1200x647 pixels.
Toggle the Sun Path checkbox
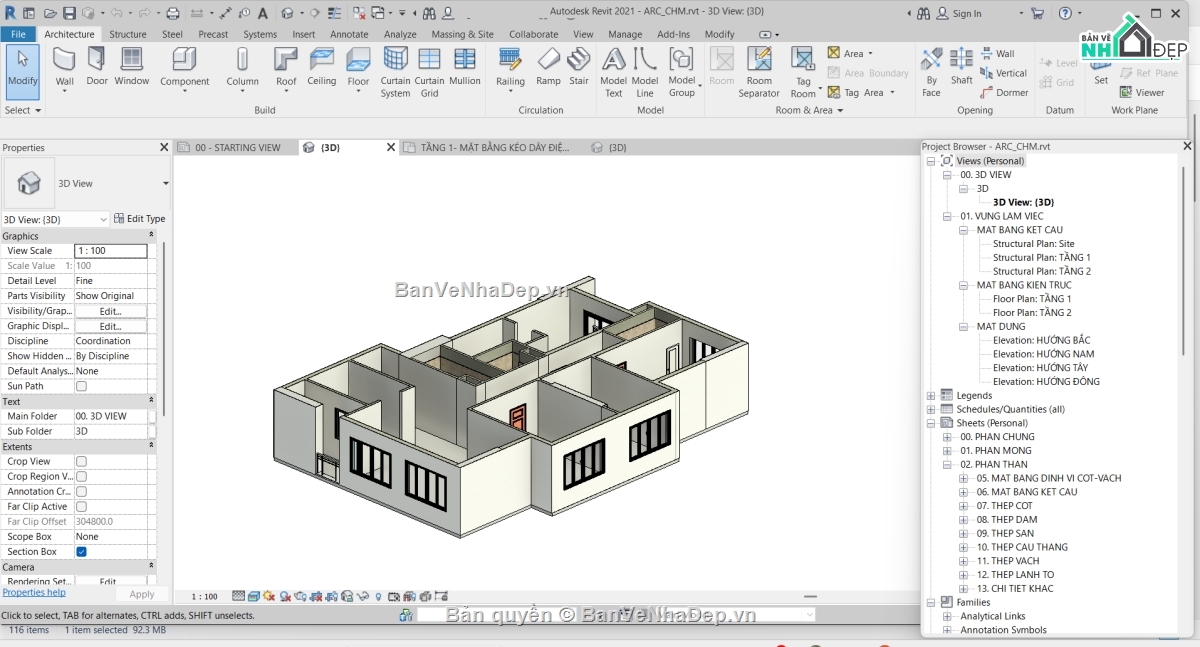pyautogui.click(x=81, y=386)
